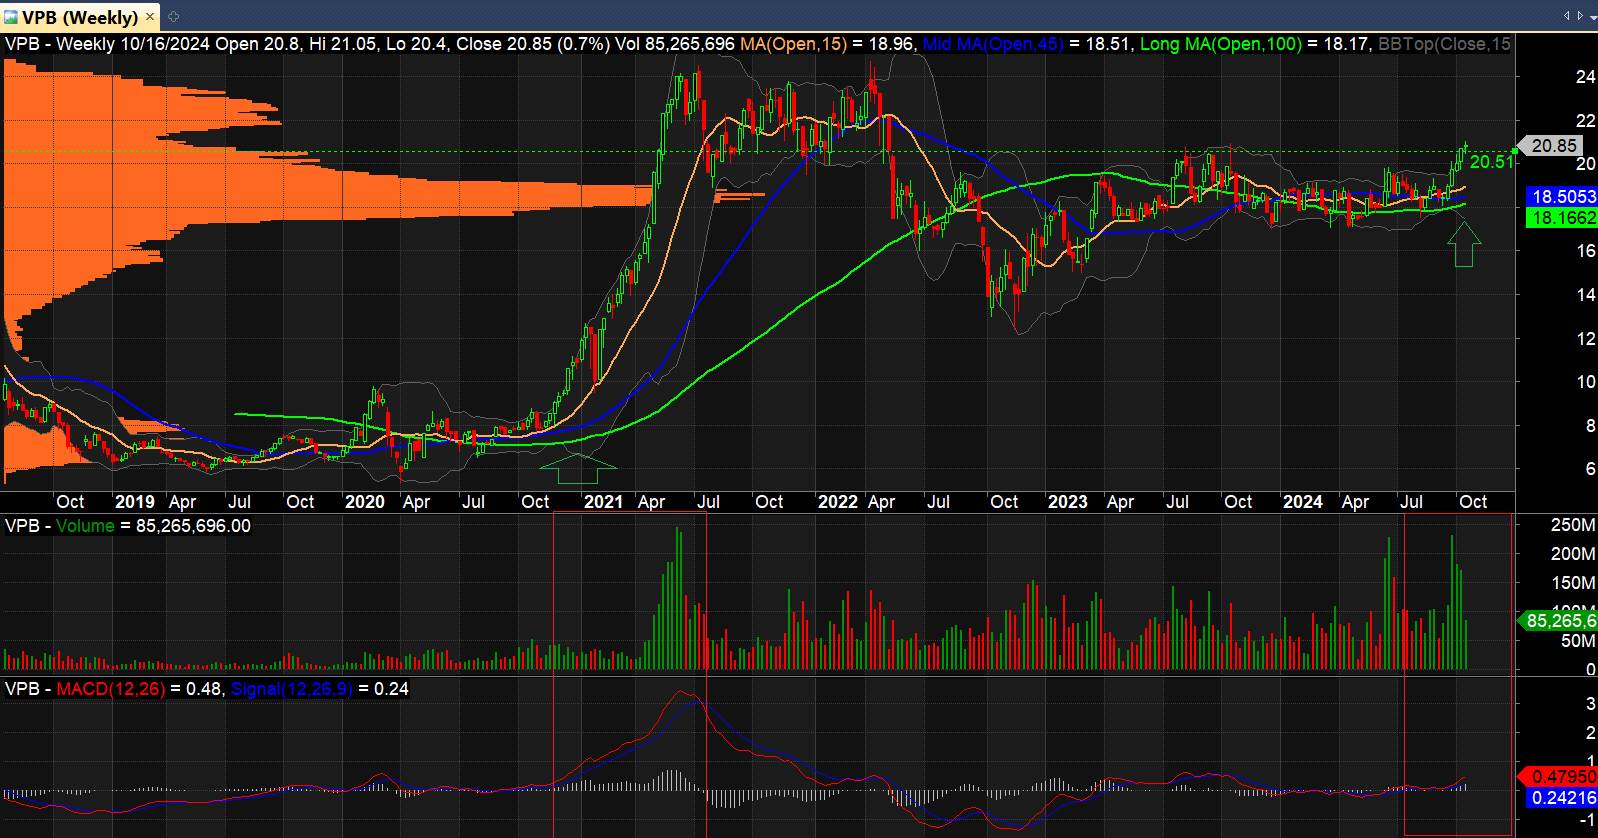1598x838 pixels.
Task: Select the VPB (Weekly) tab
Action: [x=80, y=17]
